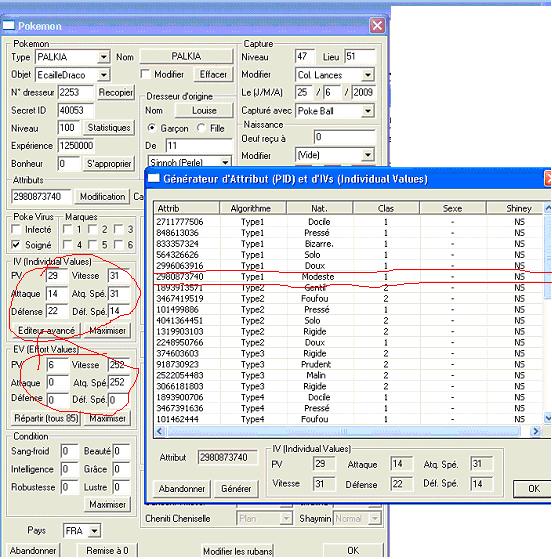Click the Recopier button
This screenshot has width=552, height=559.
tap(116, 92)
